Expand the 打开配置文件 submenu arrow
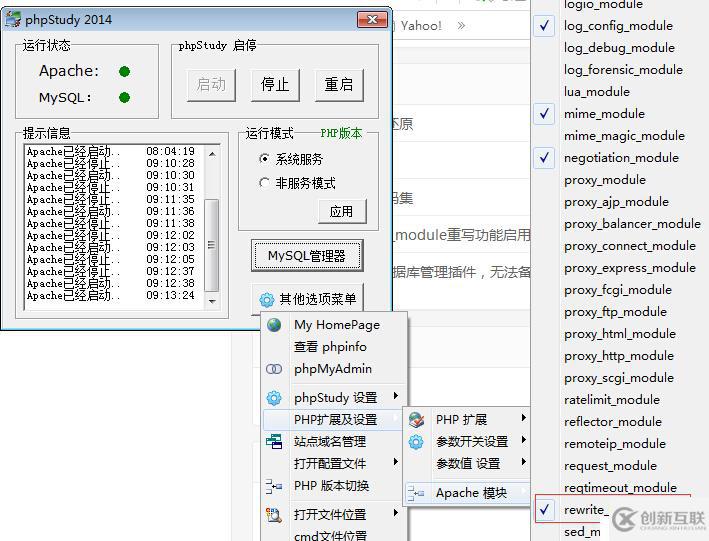The height and width of the screenshot is (541, 709). (x=396, y=461)
